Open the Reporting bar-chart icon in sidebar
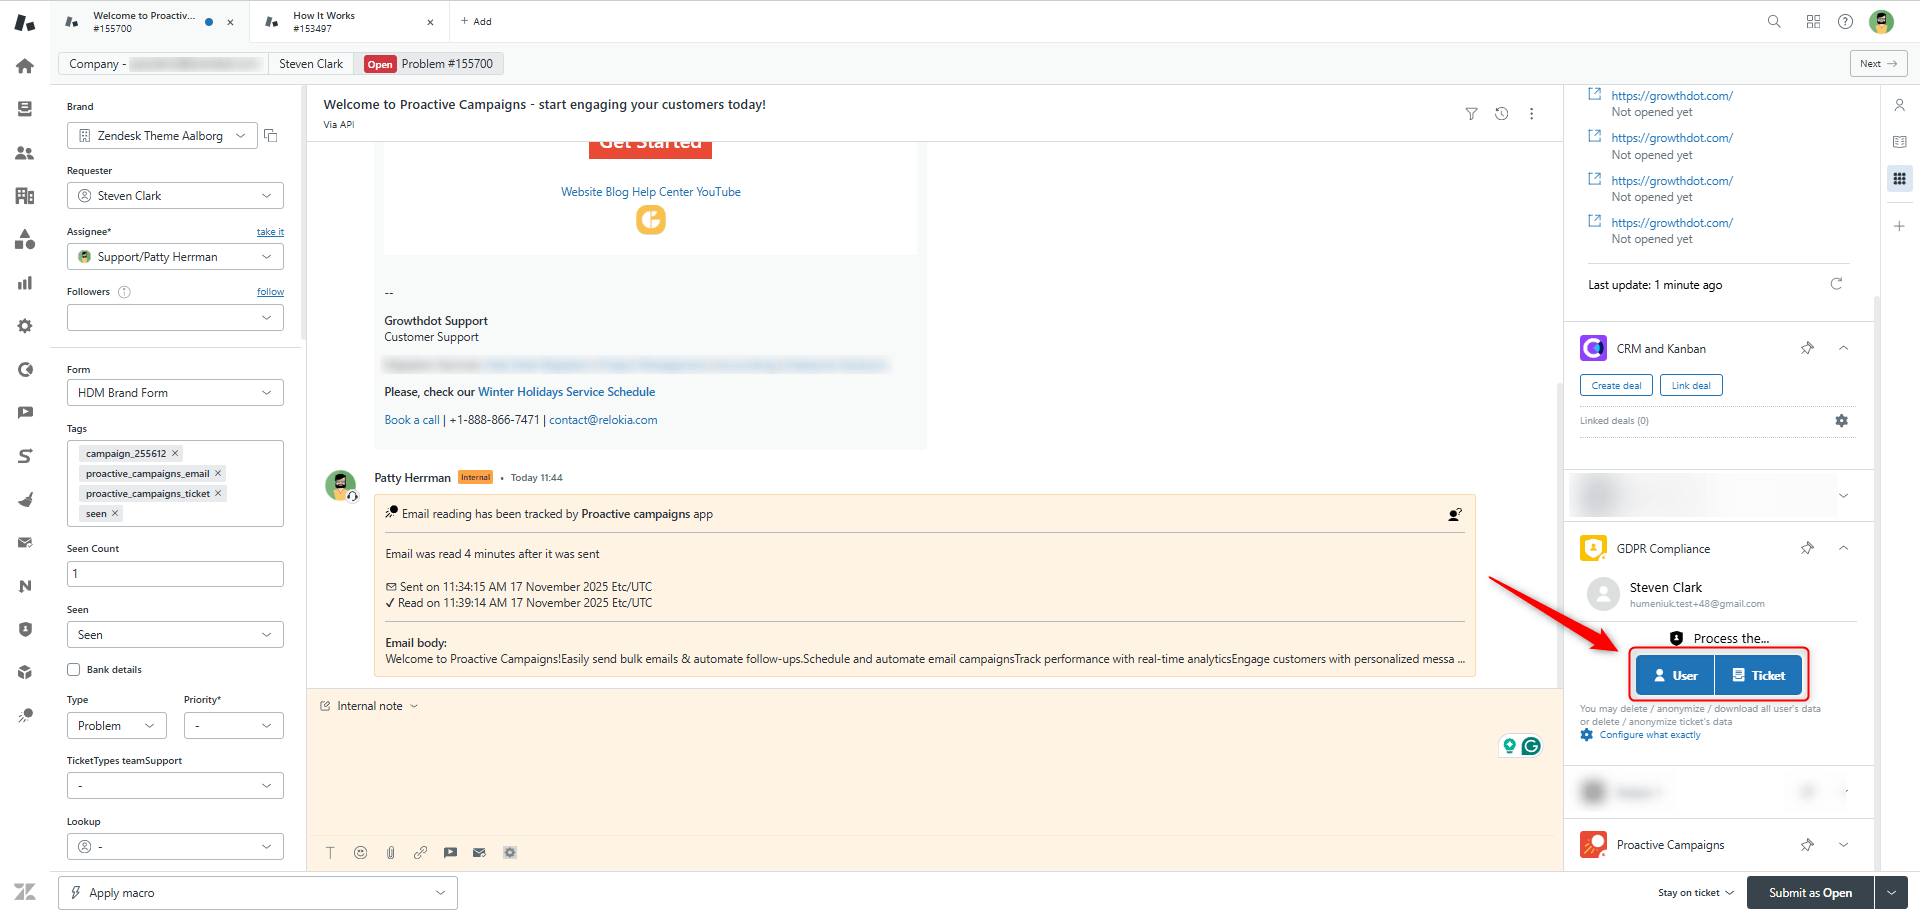This screenshot has height=912, width=1920. tap(25, 283)
